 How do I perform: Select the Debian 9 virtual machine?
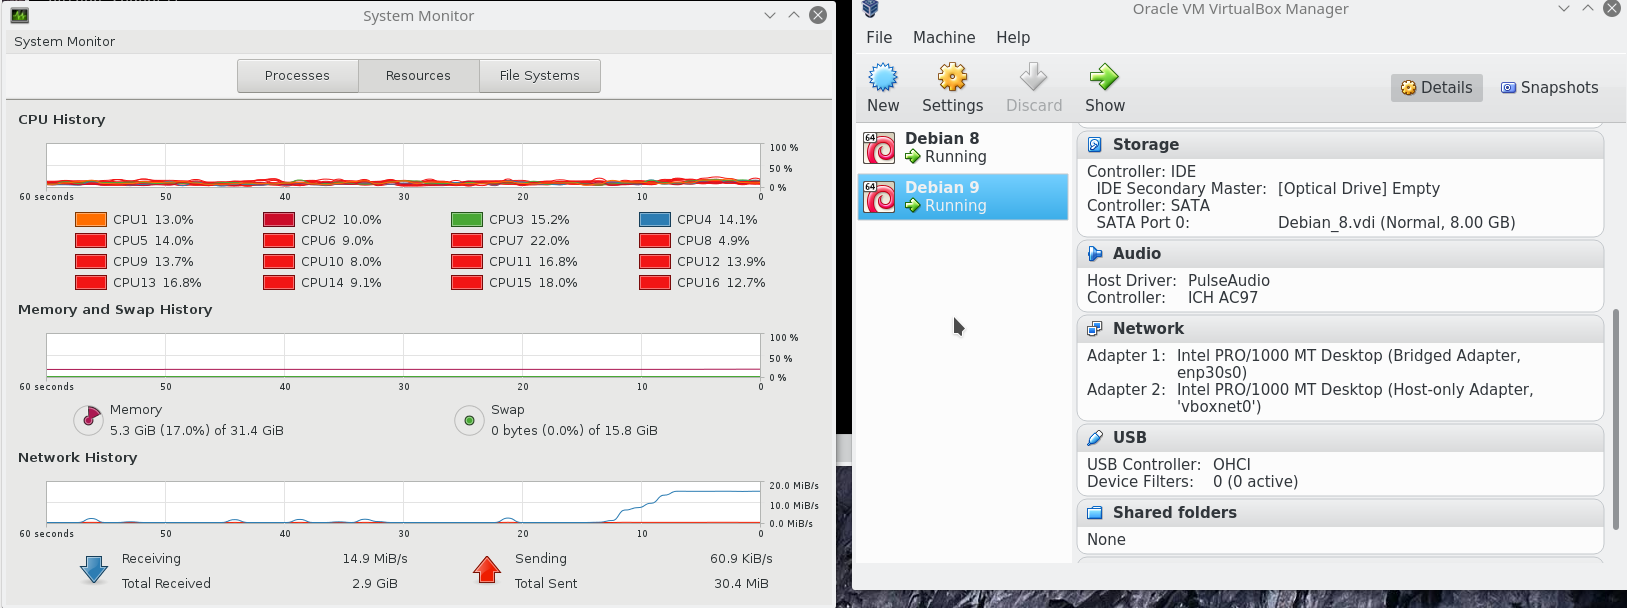[x=963, y=197]
